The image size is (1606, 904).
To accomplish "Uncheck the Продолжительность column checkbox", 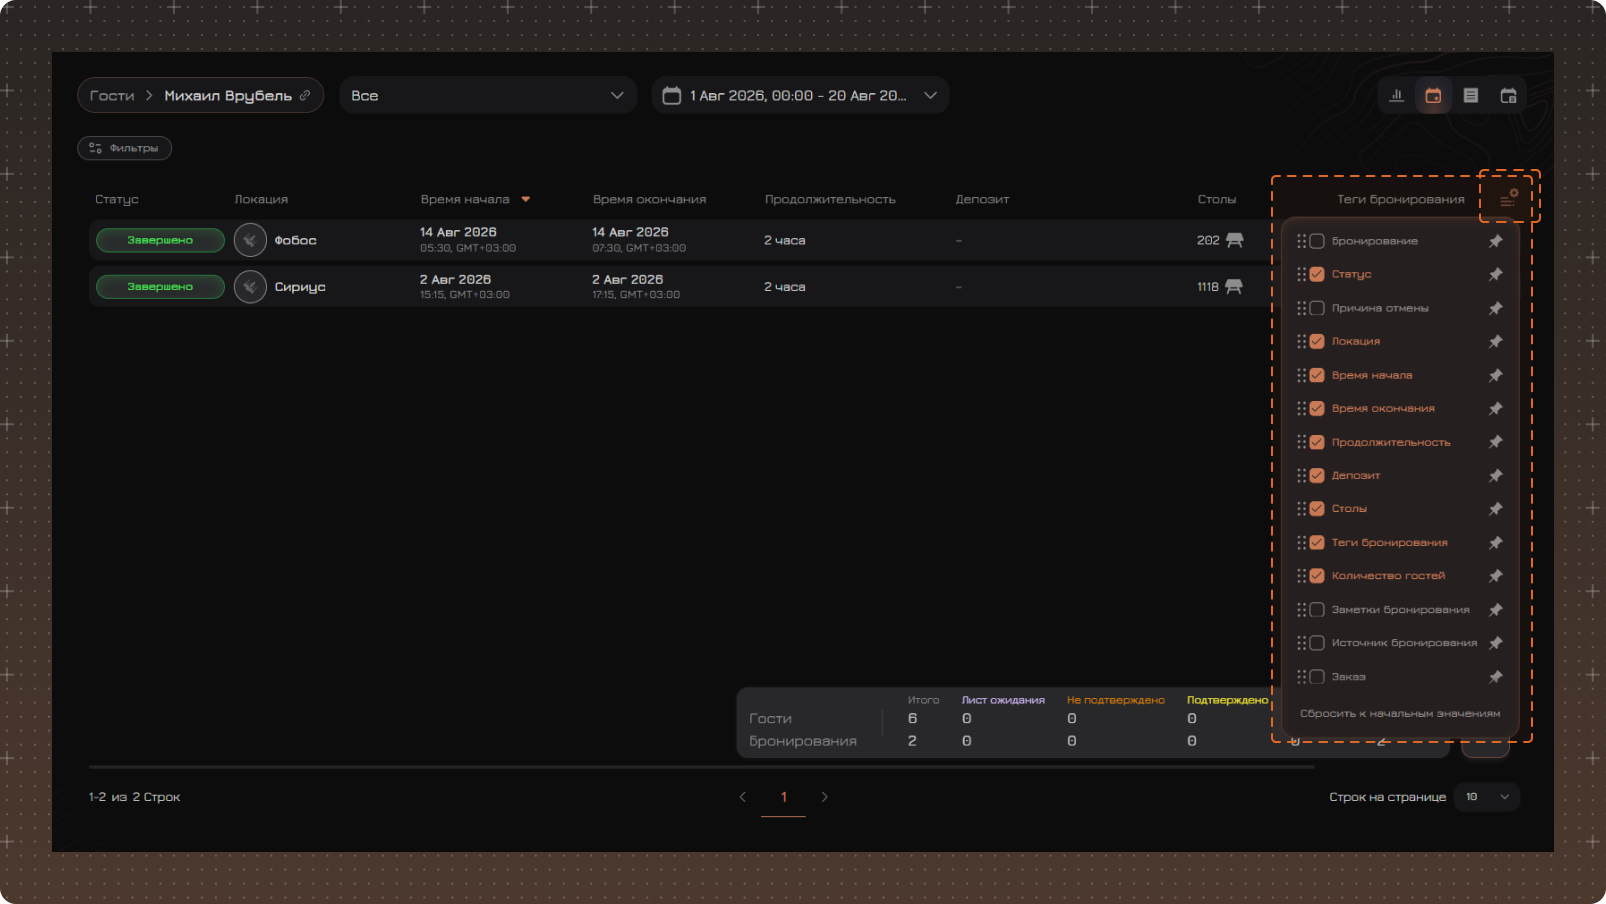I will (x=1317, y=442).
